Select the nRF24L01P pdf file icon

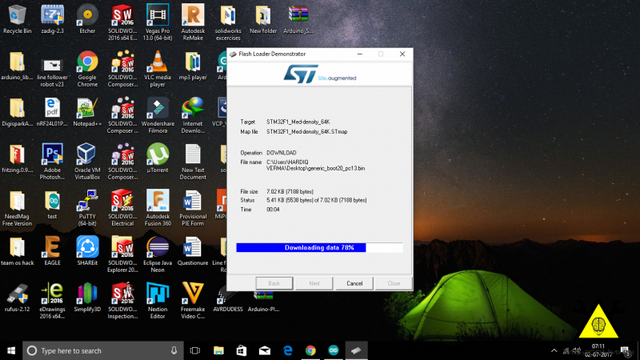pyautogui.click(x=52, y=112)
